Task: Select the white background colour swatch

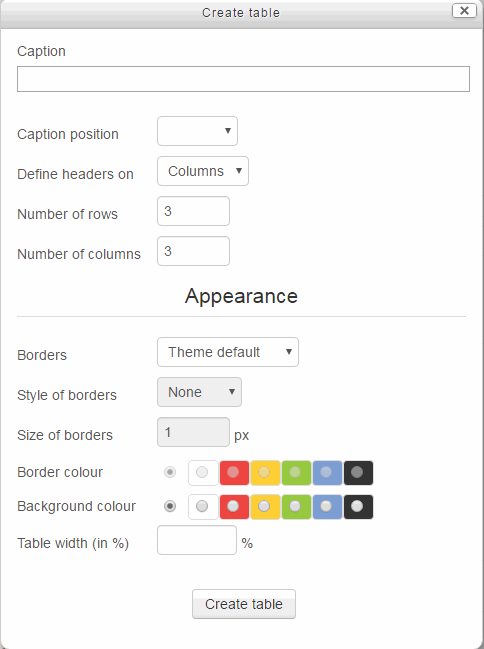Action: click(x=203, y=507)
